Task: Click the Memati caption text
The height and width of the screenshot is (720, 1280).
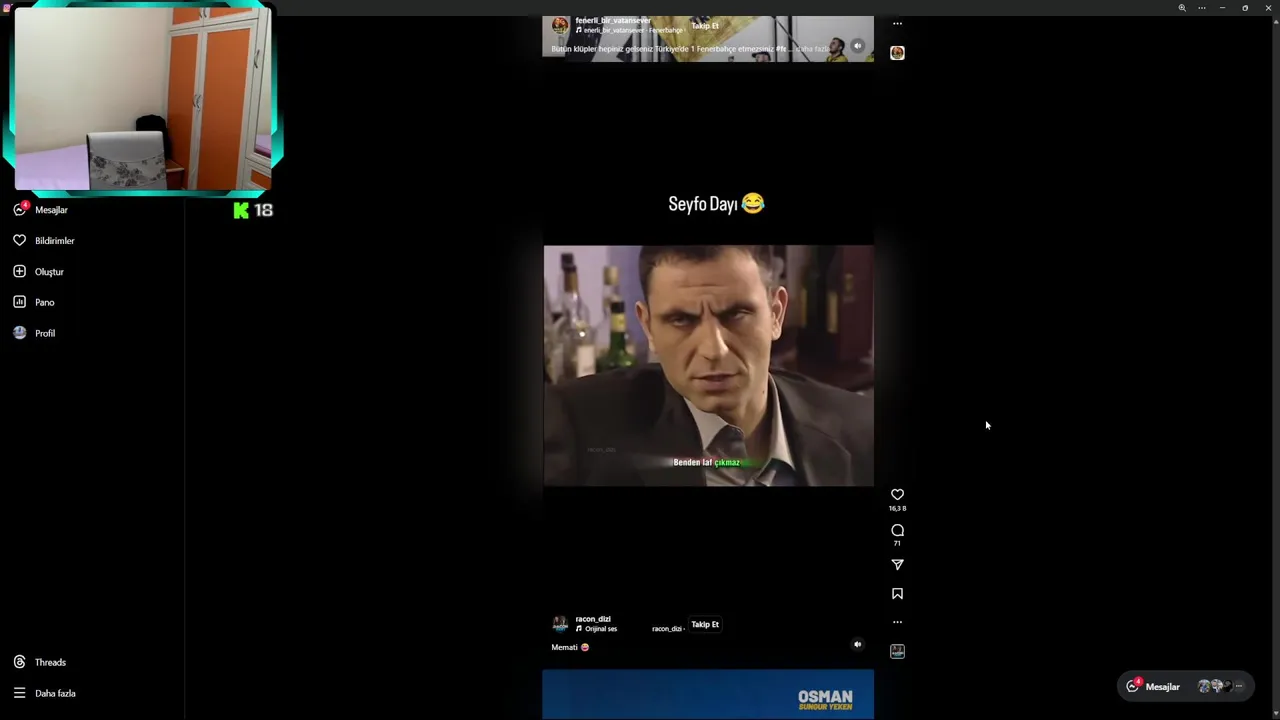Action: coord(570,647)
